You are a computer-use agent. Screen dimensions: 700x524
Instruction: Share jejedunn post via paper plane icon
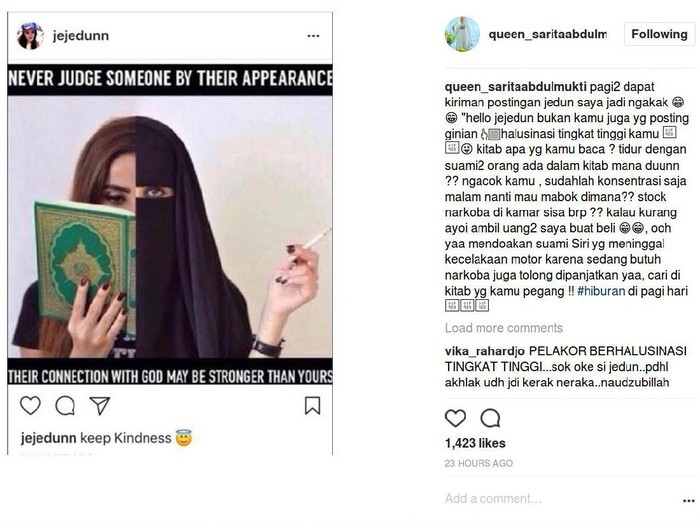tap(100, 406)
